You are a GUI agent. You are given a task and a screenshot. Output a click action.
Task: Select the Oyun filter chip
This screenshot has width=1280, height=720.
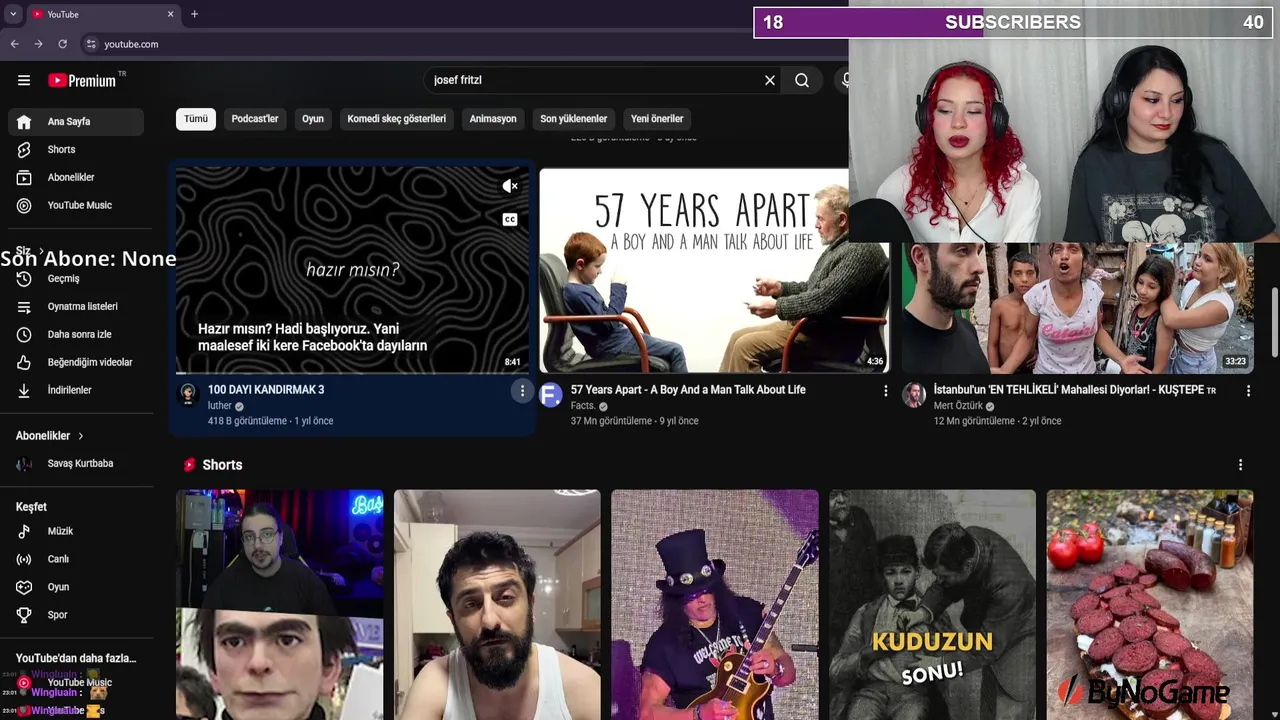313,119
